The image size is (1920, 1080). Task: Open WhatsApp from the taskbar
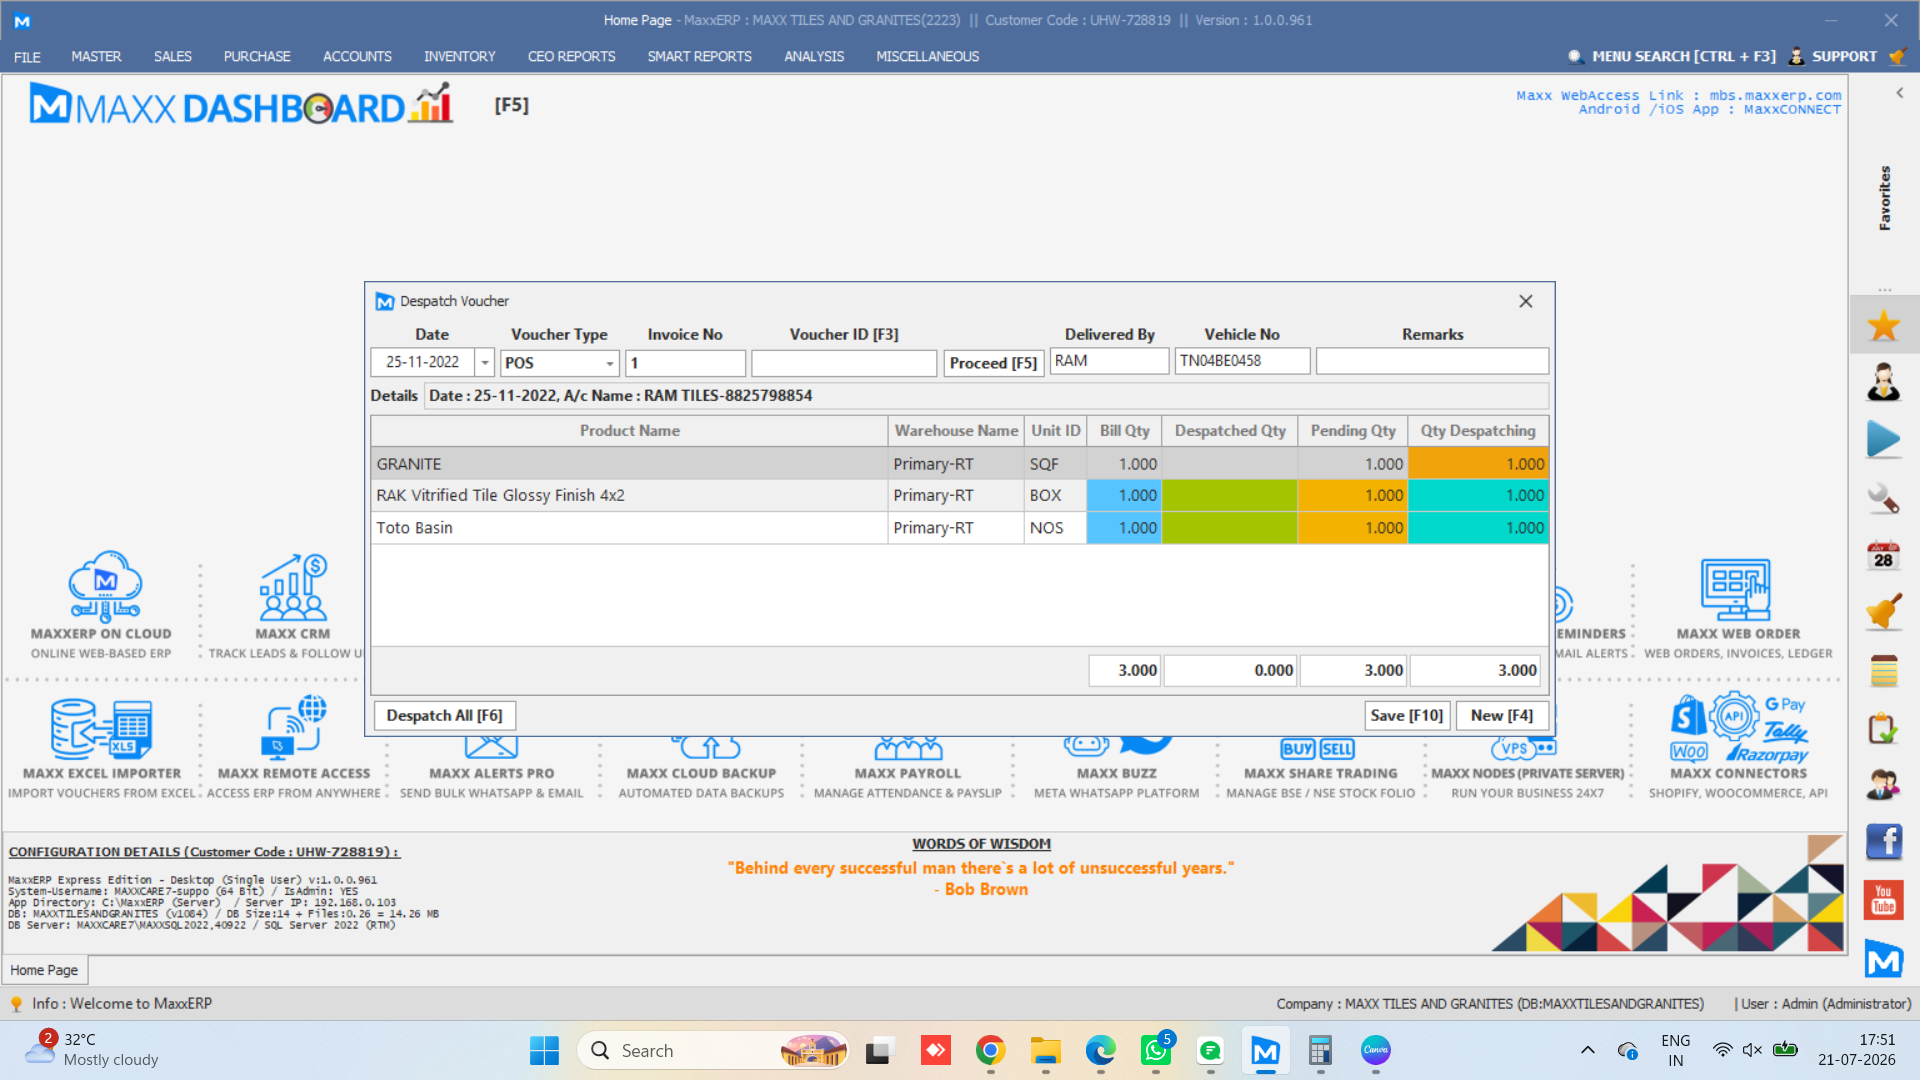1155,1050
